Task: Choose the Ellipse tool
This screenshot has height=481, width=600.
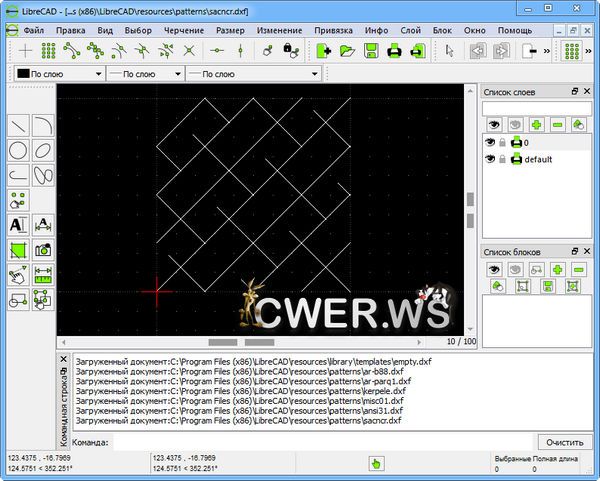Action: (43, 150)
